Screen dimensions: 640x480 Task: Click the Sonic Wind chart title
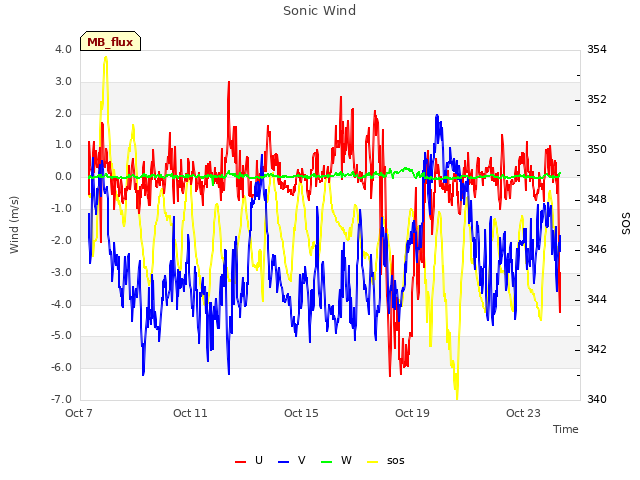(x=320, y=10)
